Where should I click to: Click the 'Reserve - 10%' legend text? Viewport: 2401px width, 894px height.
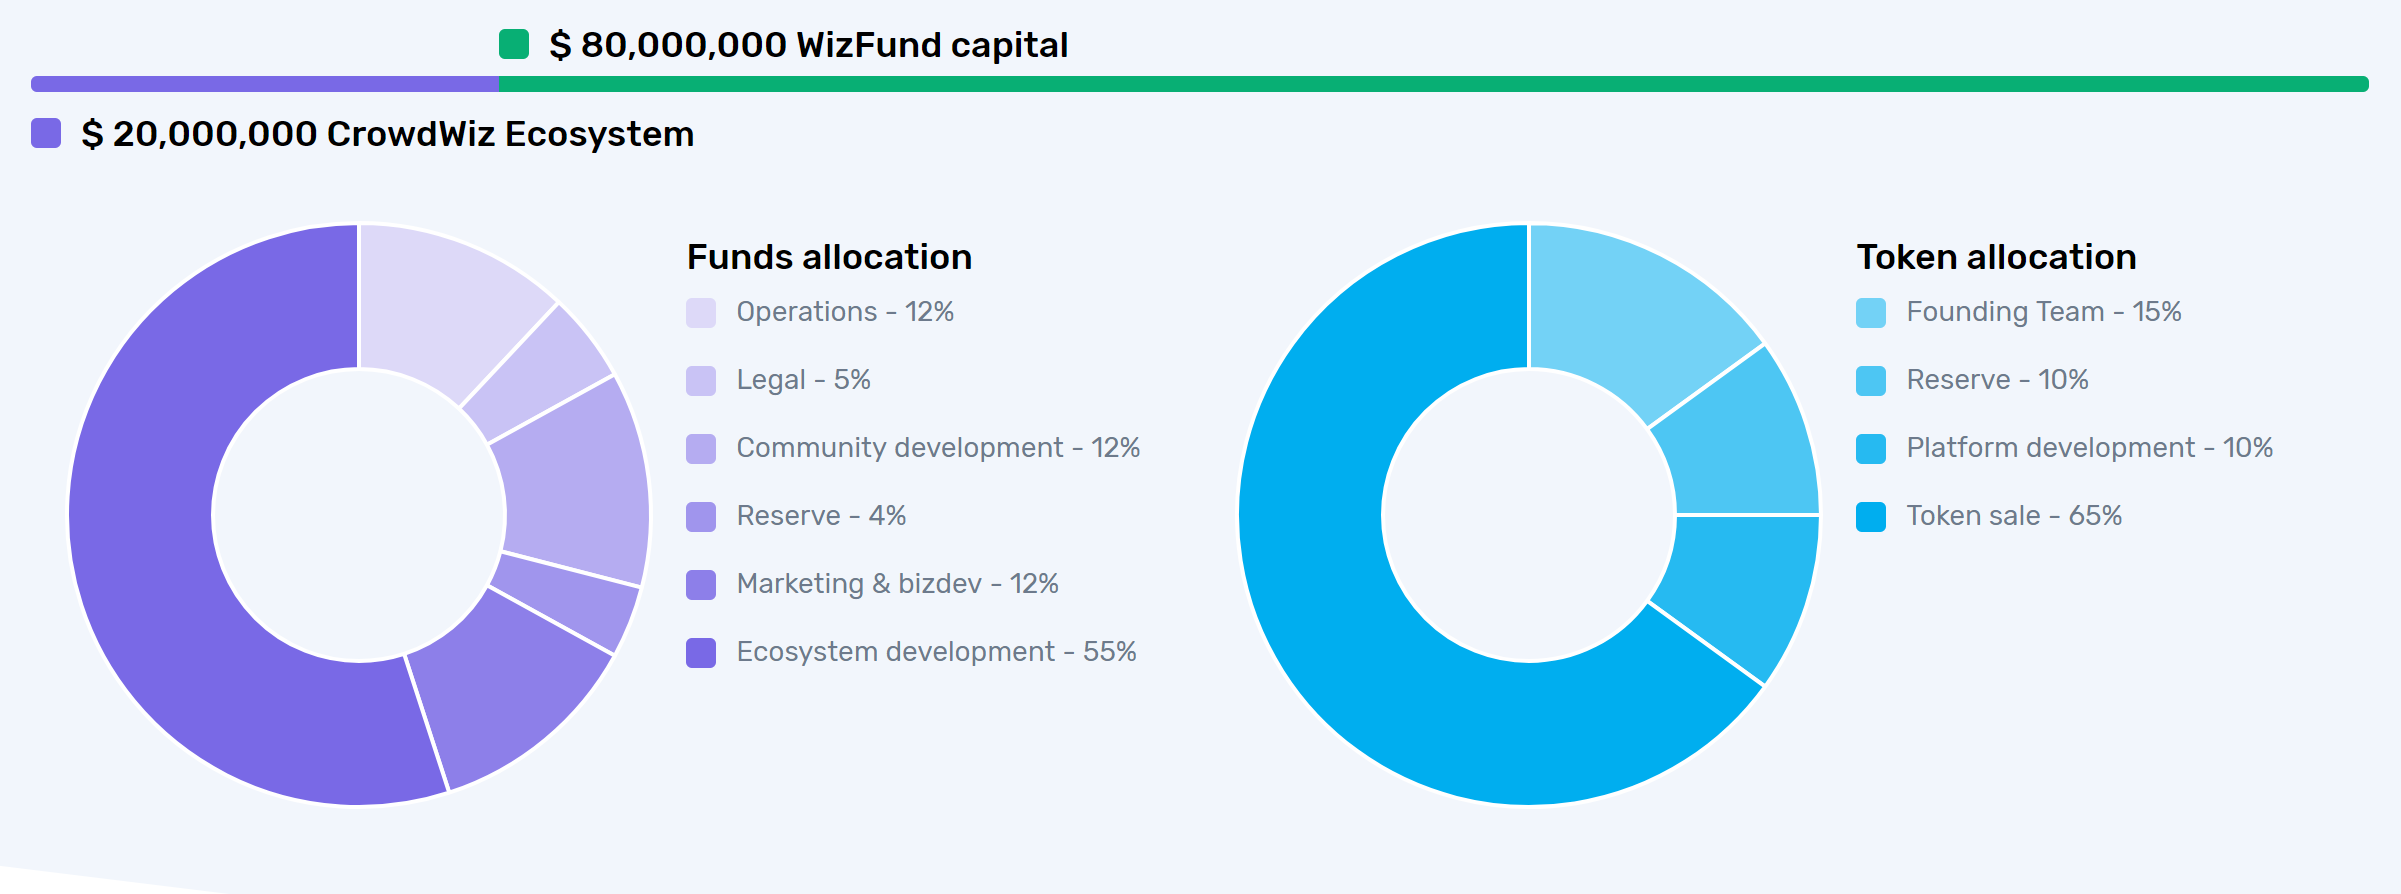point(1997,380)
